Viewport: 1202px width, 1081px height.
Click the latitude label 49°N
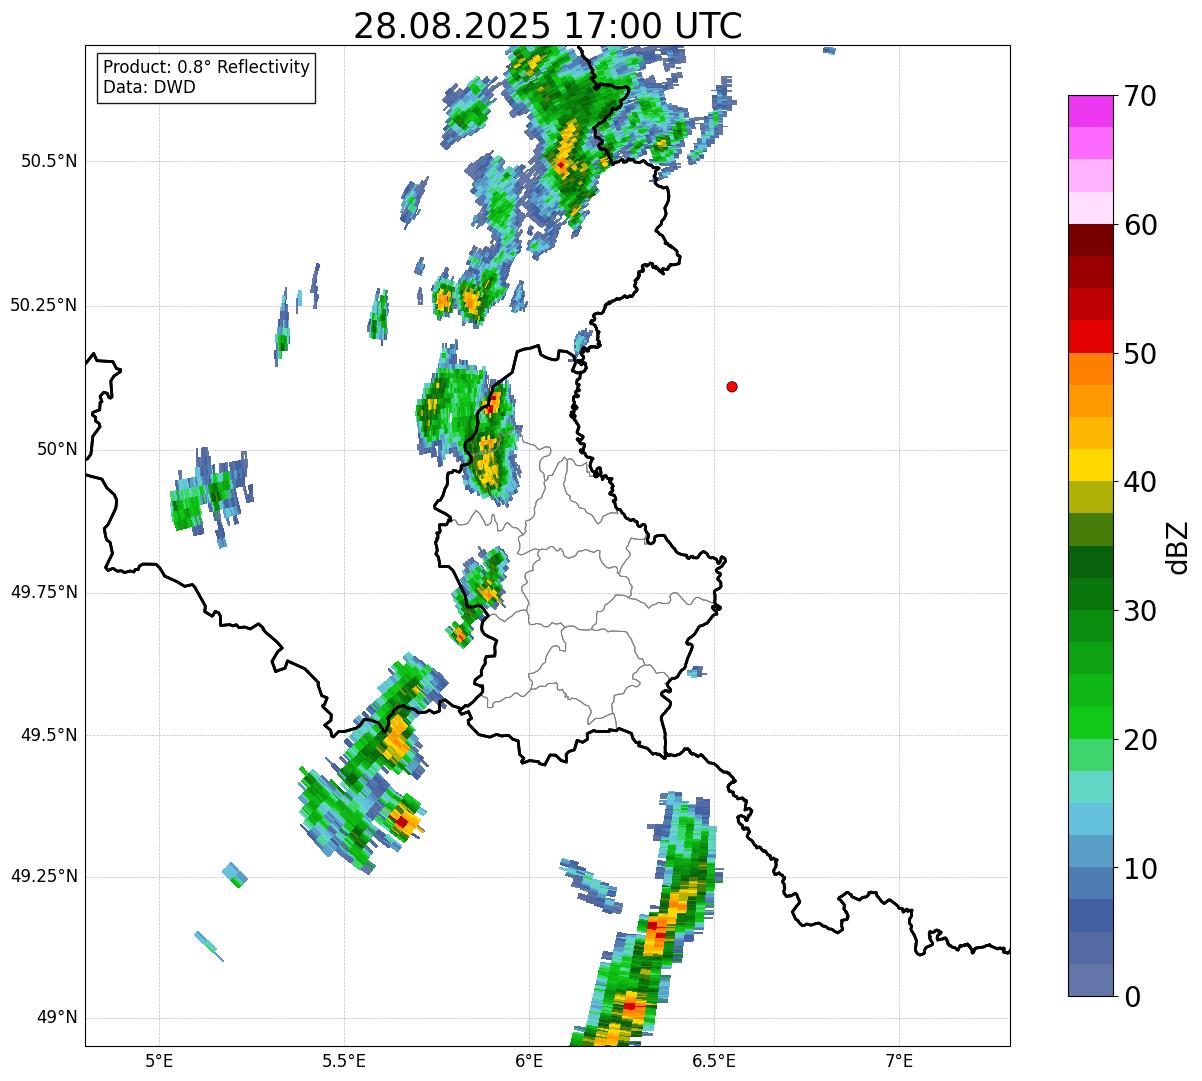tap(57, 1018)
